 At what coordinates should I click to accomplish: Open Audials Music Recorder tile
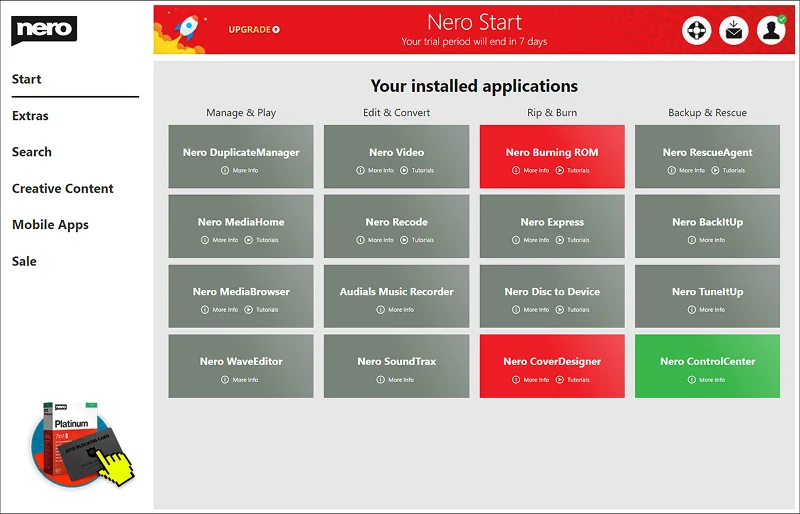point(396,296)
